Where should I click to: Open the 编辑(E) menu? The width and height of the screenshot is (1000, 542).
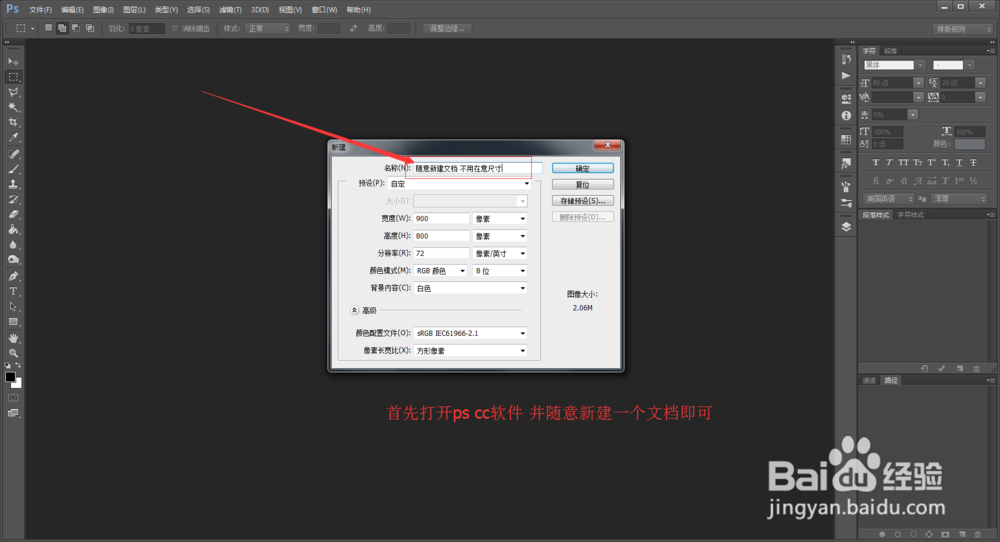[72, 10]
